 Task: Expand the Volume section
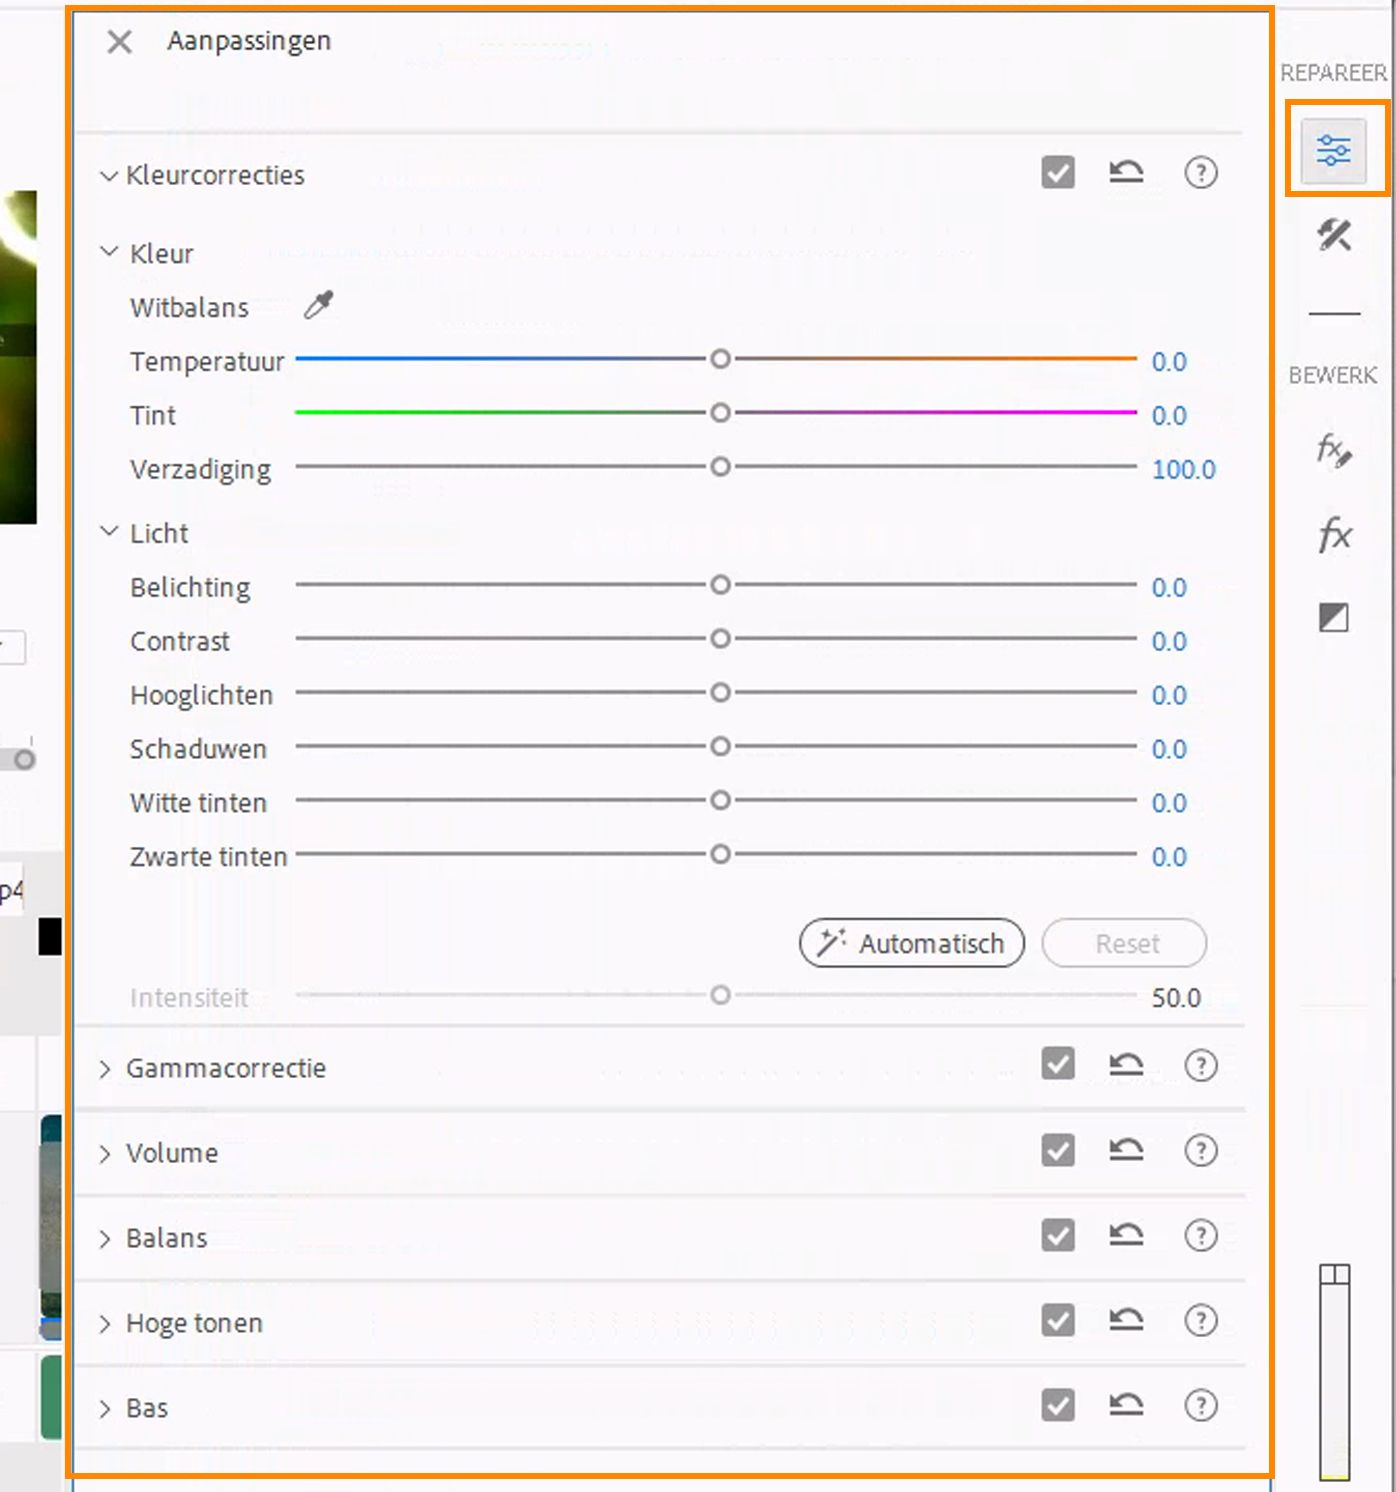point(105,1154)
